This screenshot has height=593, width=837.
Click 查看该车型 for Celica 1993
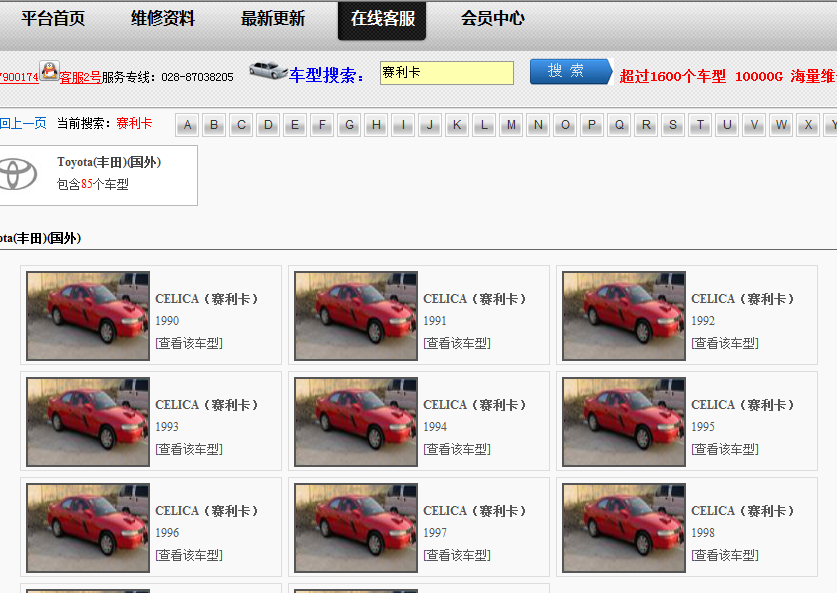click(x=189, y=449)
